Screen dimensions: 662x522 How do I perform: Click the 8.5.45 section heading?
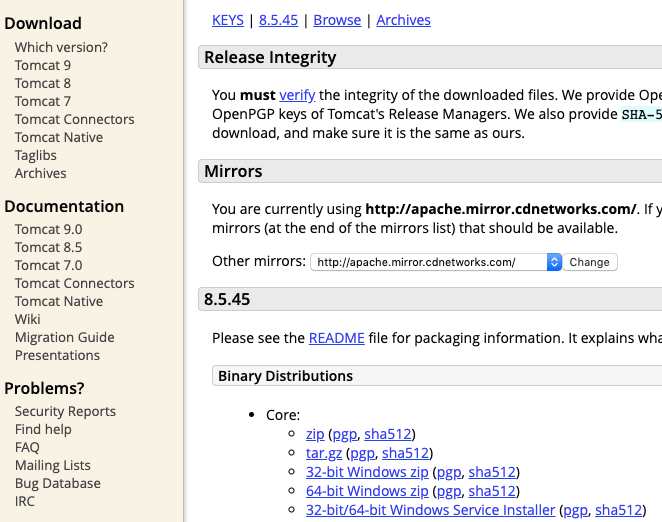point(227,299)
